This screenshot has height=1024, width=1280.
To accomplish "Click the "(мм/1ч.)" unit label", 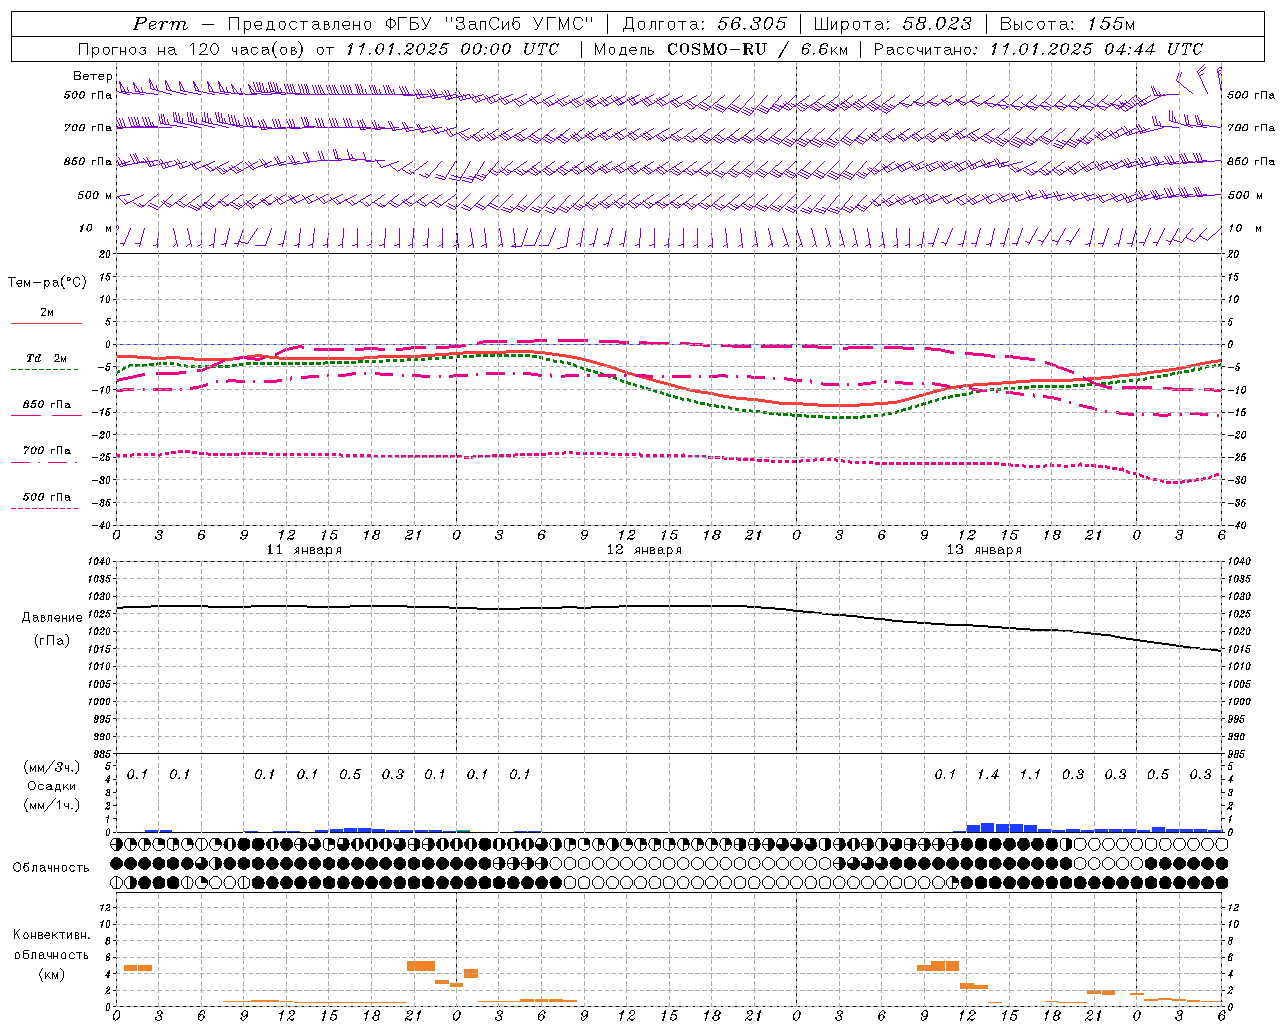I will click(x=52, y=805).
